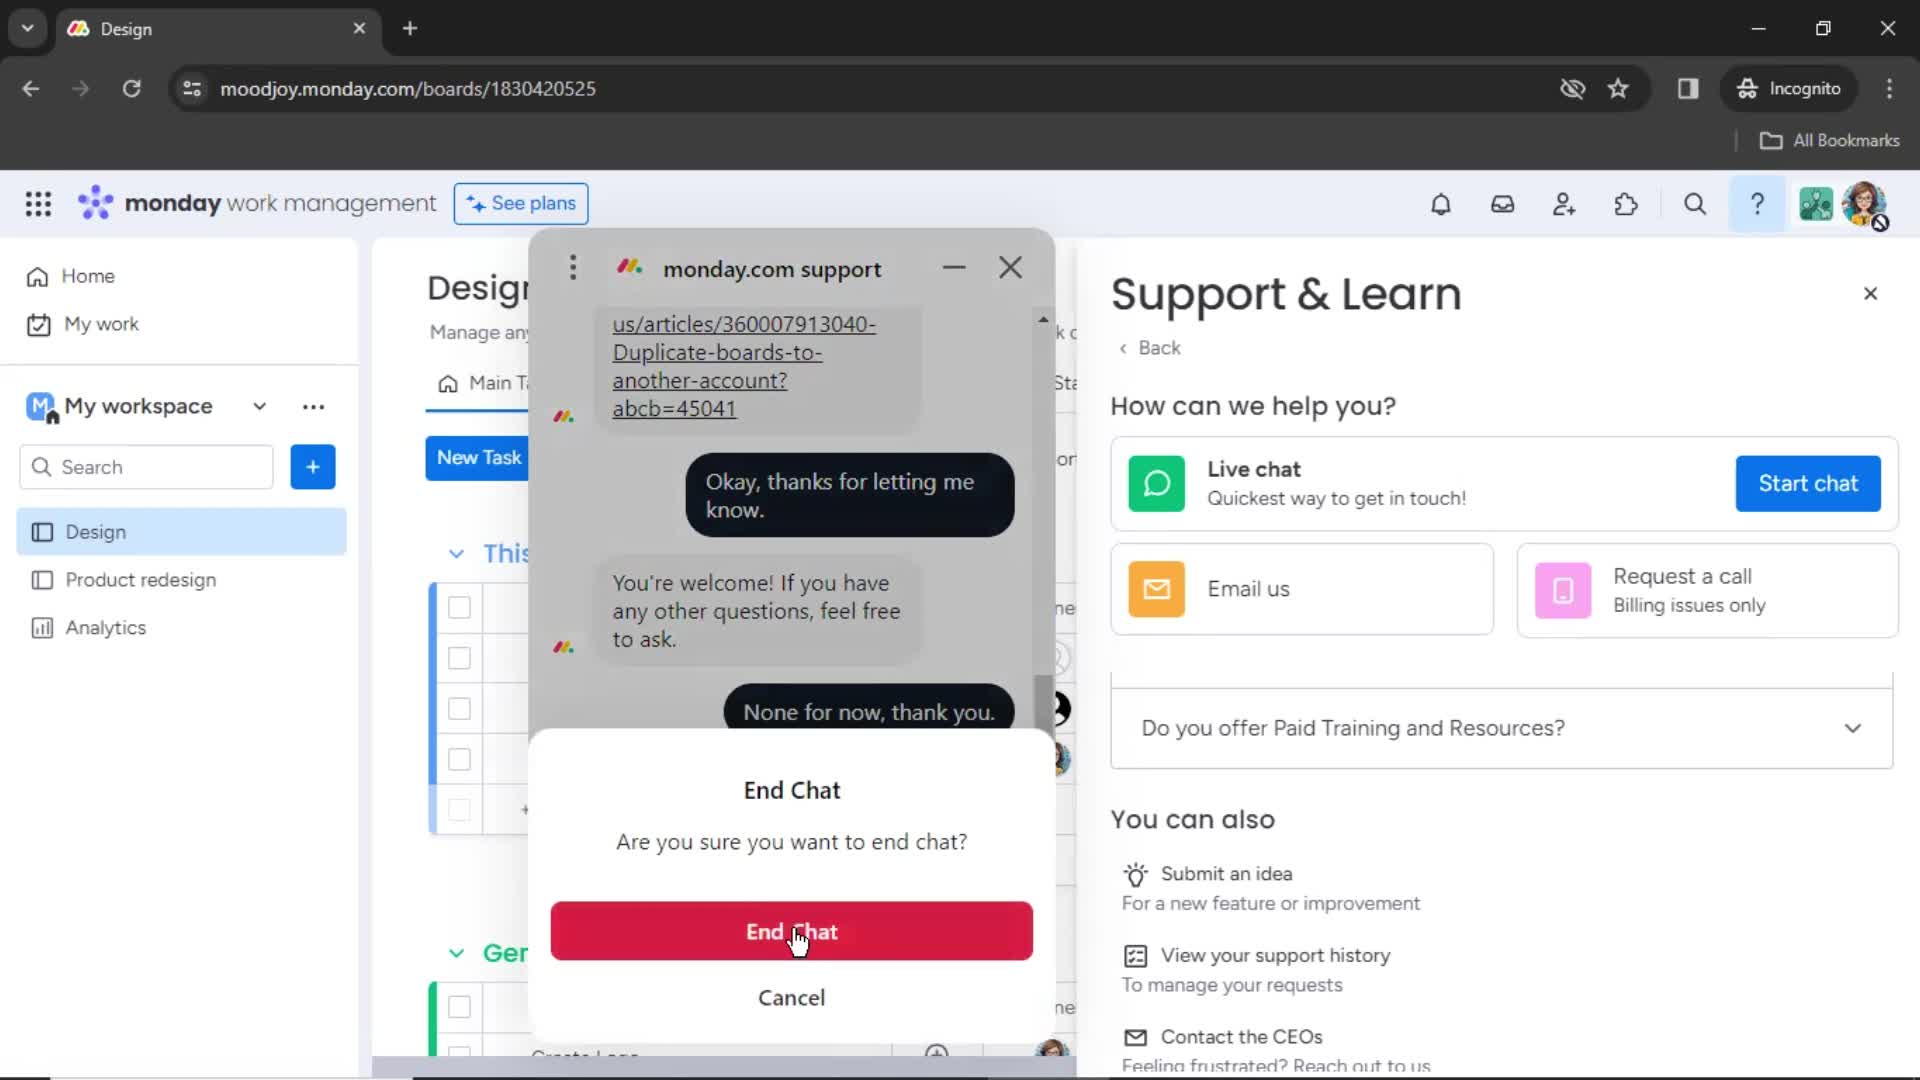Collapse the green 'Ger' group chevron
The image size is (1920, 1080).
click(456, 953)
